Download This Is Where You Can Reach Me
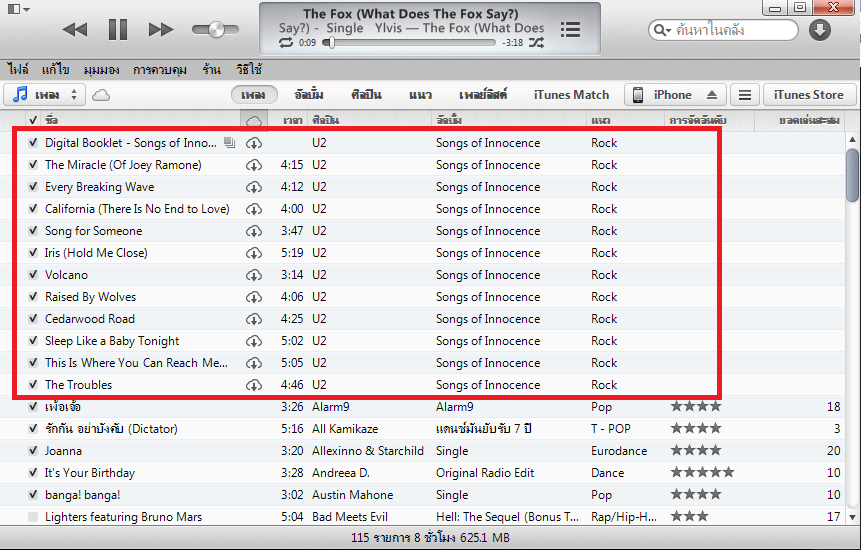 [x=253, y=363]
